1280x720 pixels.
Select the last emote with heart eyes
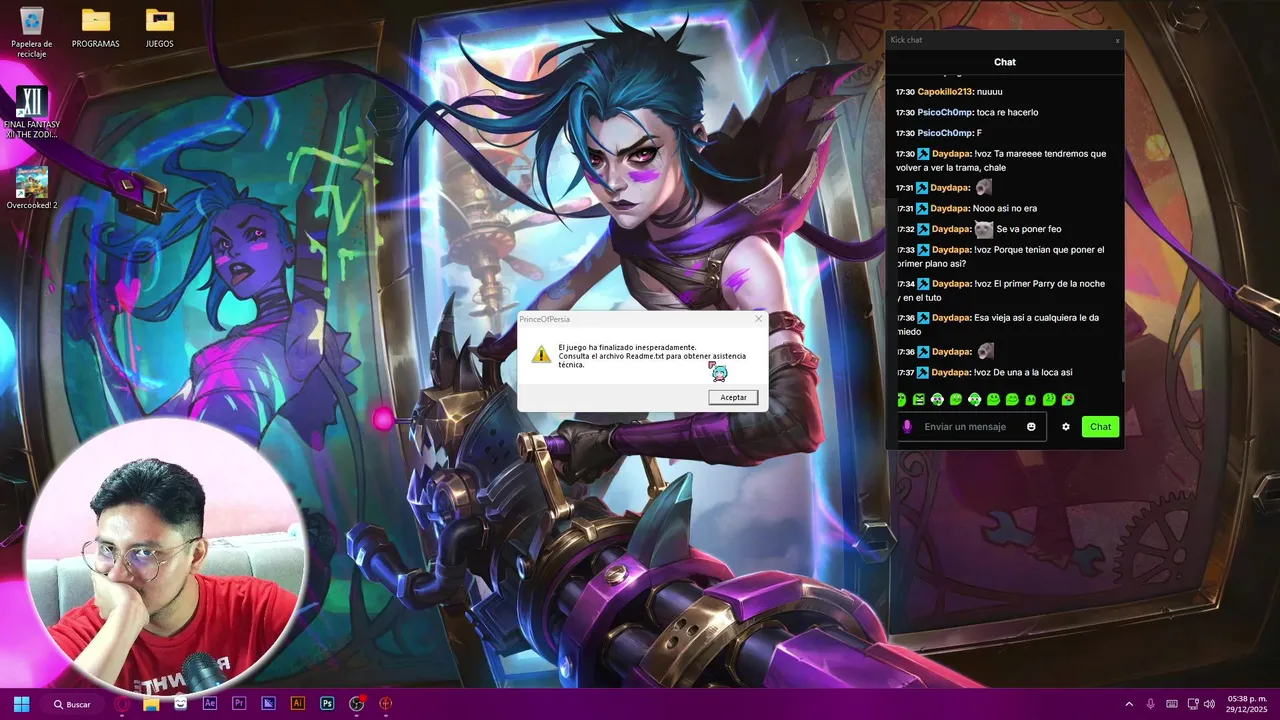click(x=1068, y=400)
